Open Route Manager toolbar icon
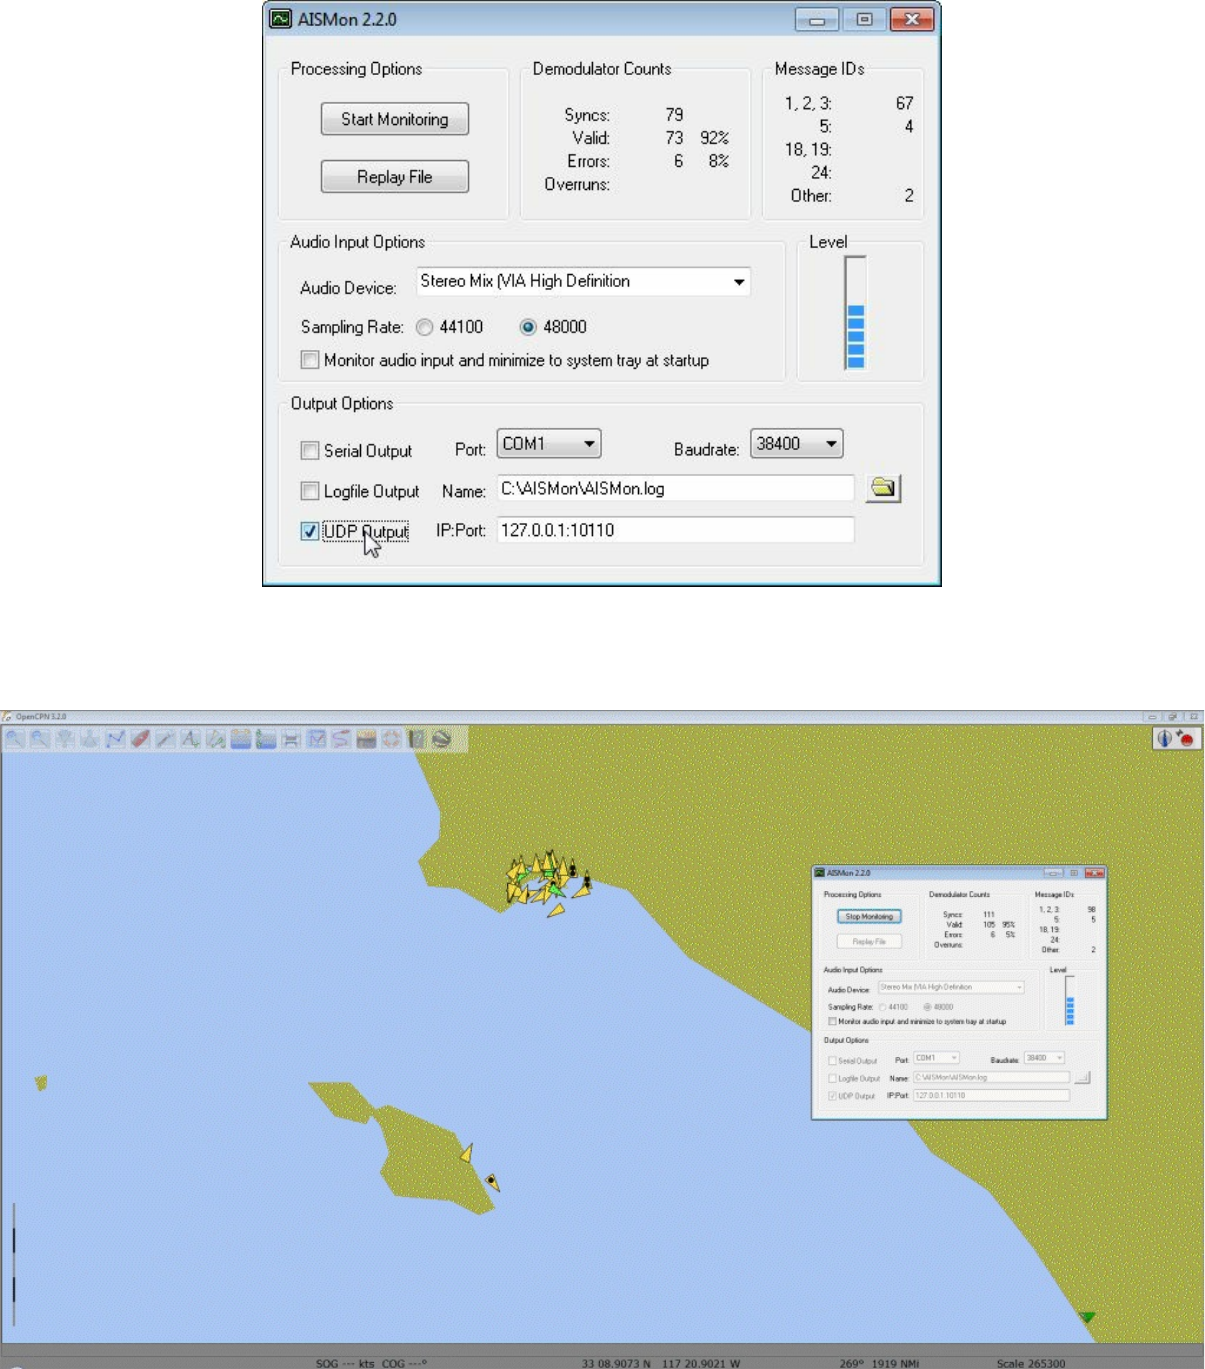Screen dimensions: 1205x1369 [316, 739]
